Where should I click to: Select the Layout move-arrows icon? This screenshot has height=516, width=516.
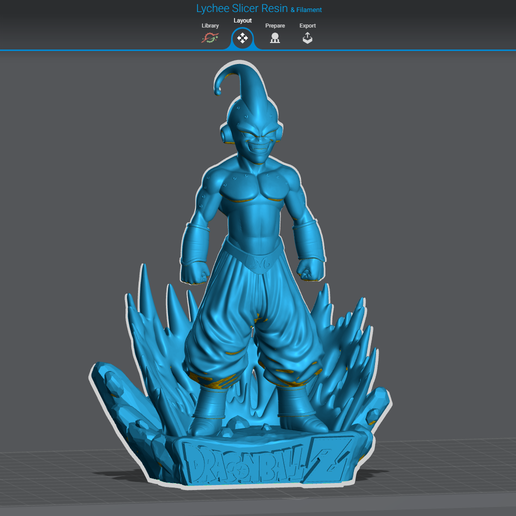[242, 38]
